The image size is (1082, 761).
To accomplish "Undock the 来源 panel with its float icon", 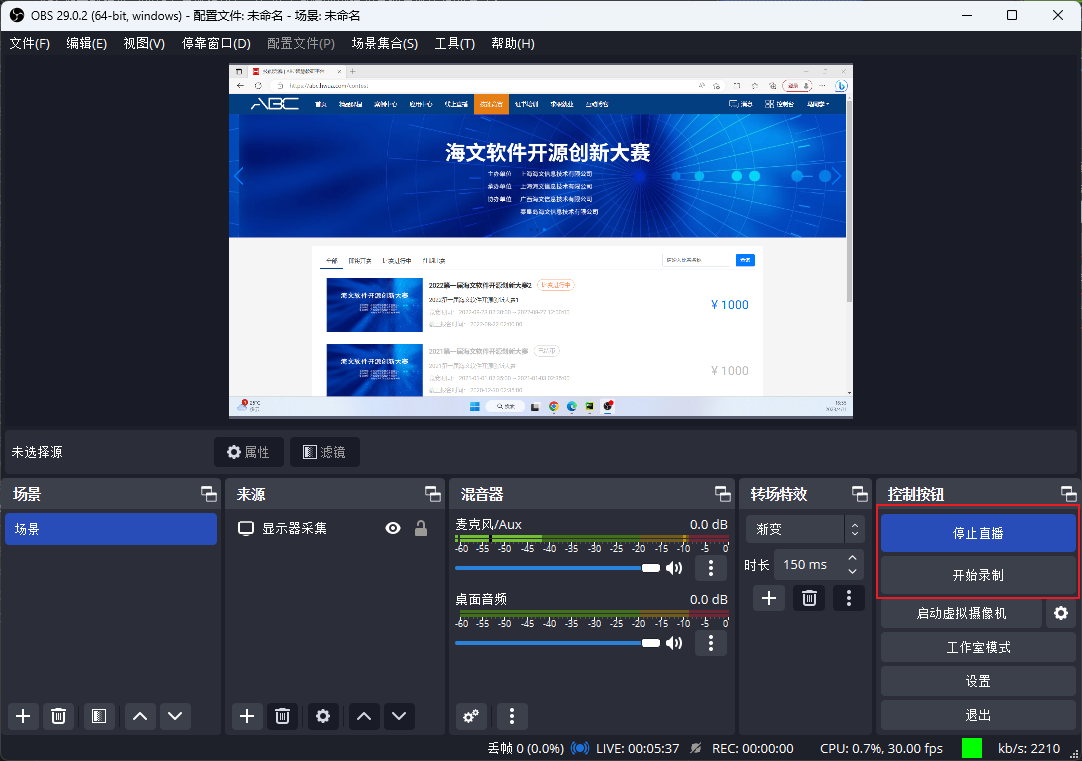I will (433, 493).
